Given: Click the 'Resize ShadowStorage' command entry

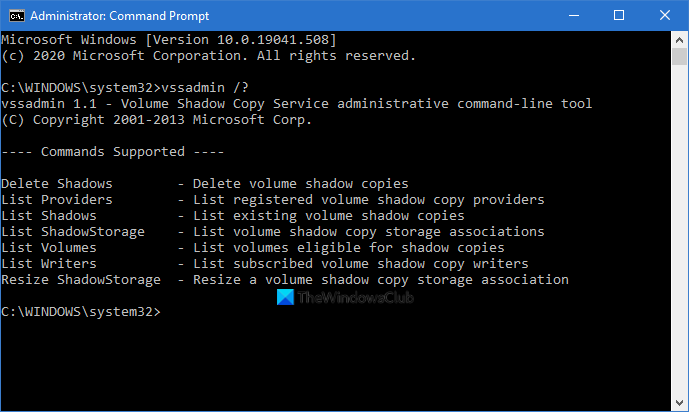Looking at the screenshot, I should click(81, 280).
